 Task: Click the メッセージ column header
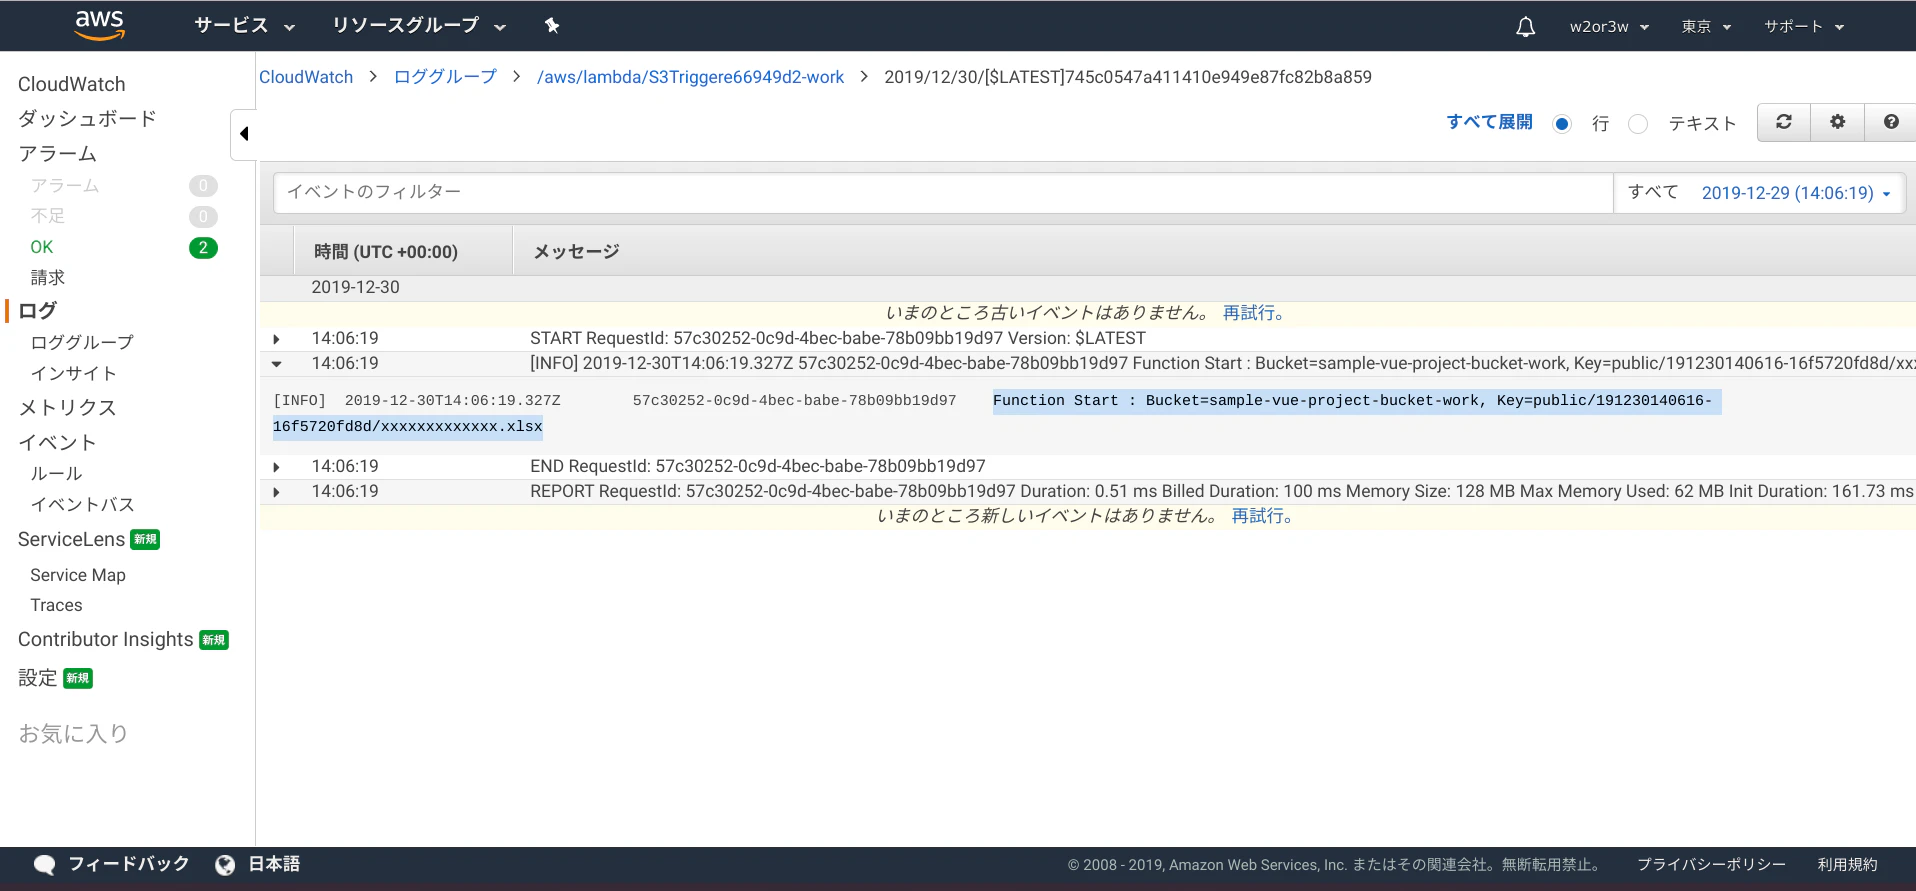[x=576, y=252]
